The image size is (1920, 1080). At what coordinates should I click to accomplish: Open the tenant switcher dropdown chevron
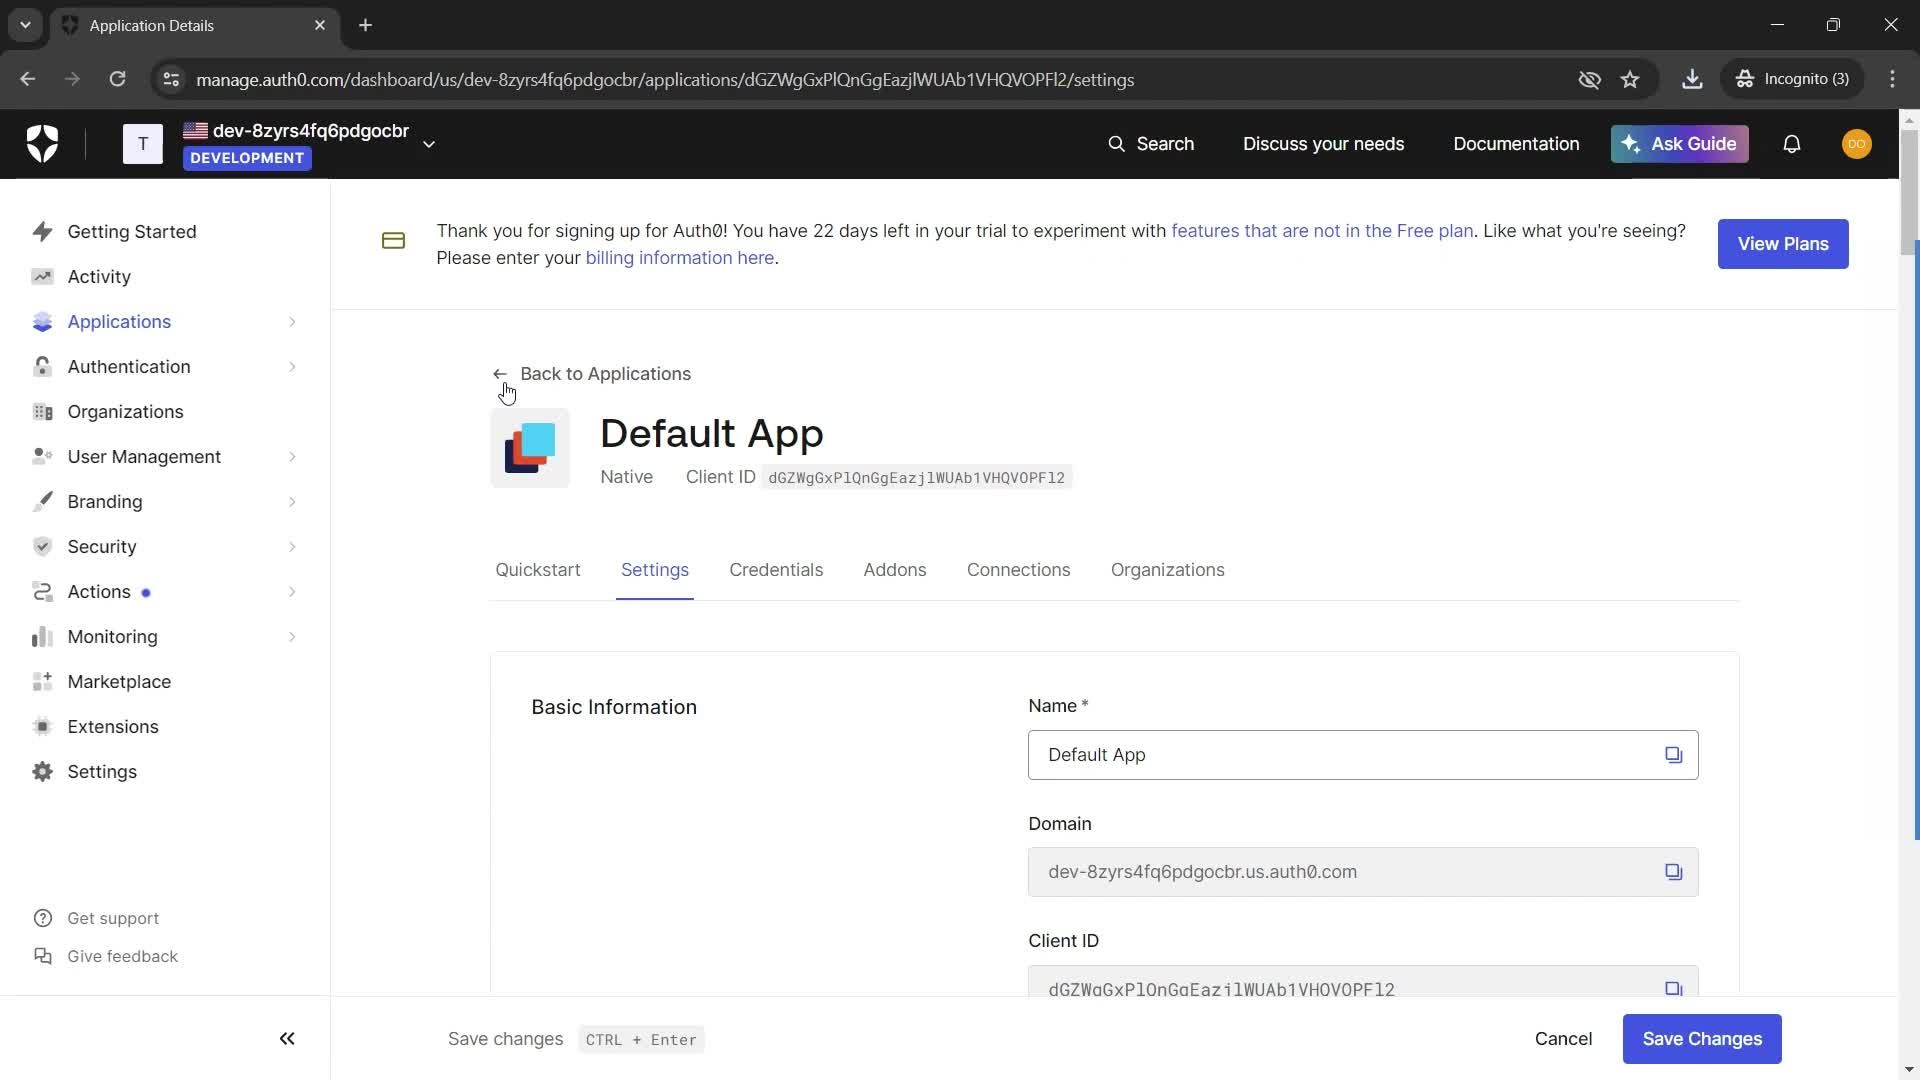[x=429, y=144]
